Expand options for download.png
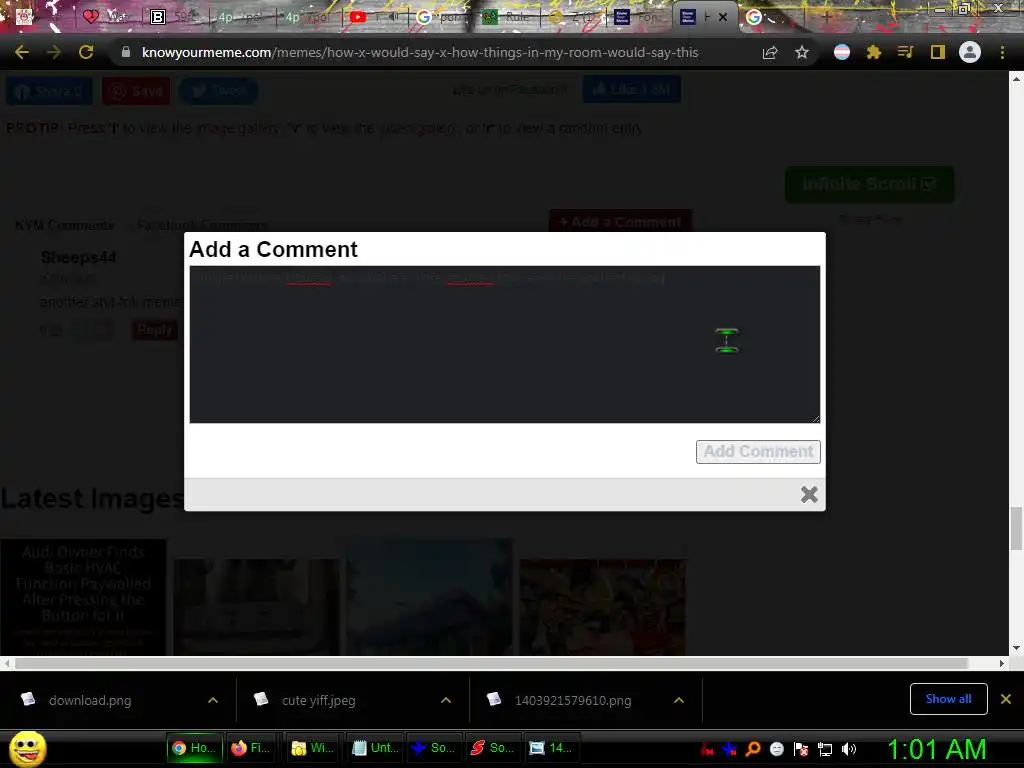1024x768 pixels. click(x=213, y=700)
